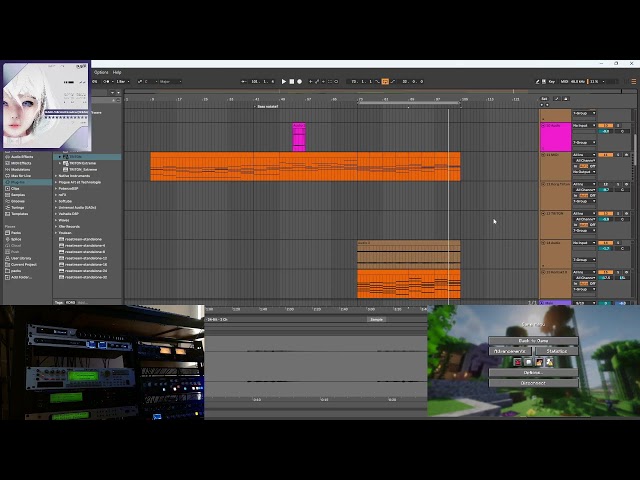Click the MIDI arrangement overdub plus icon

[x=310, y=82]
